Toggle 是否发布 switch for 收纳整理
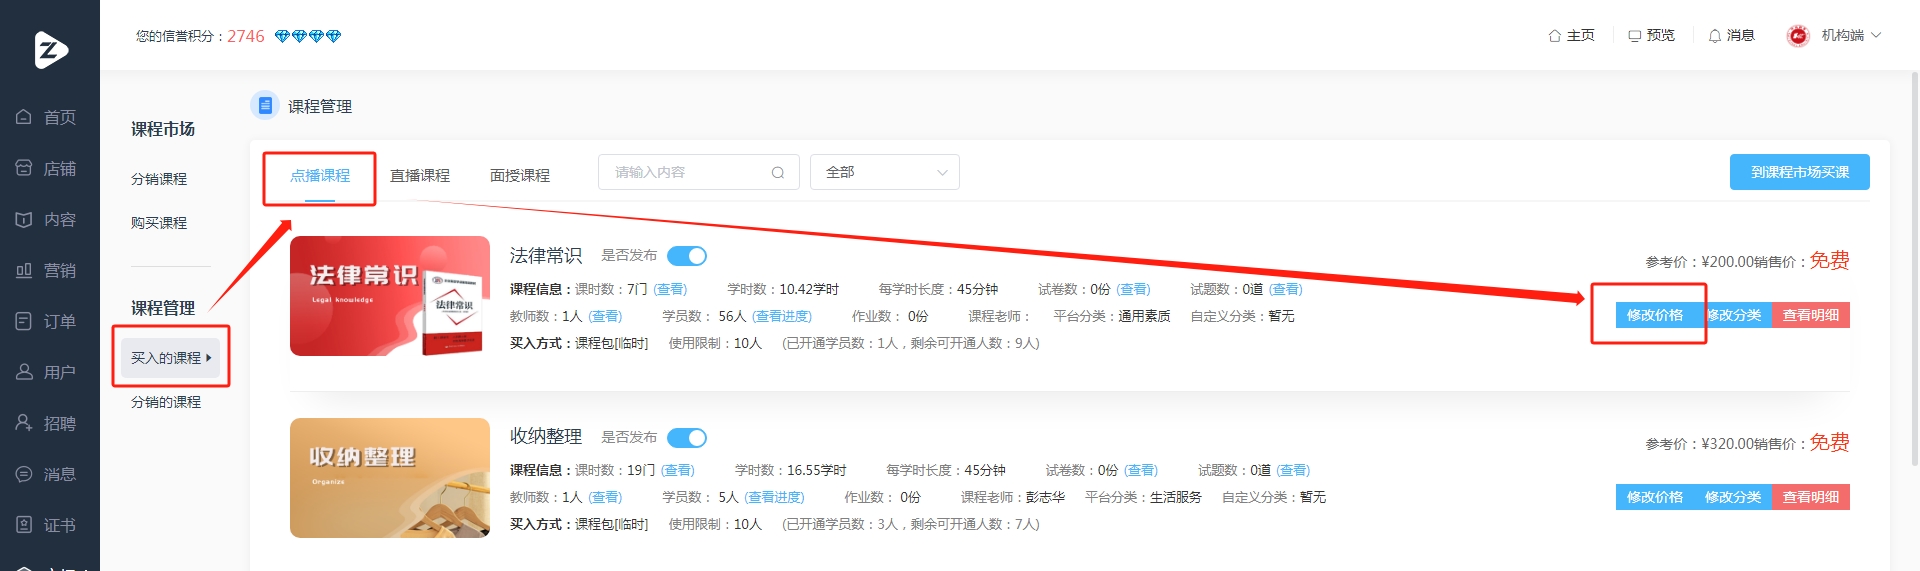Viewport: 1920px width, 571px height. [x=687, y=438]
